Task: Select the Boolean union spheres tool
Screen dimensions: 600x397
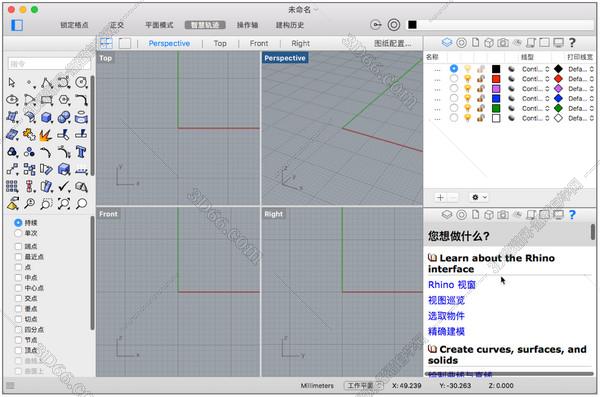Action: pos(64,117)
